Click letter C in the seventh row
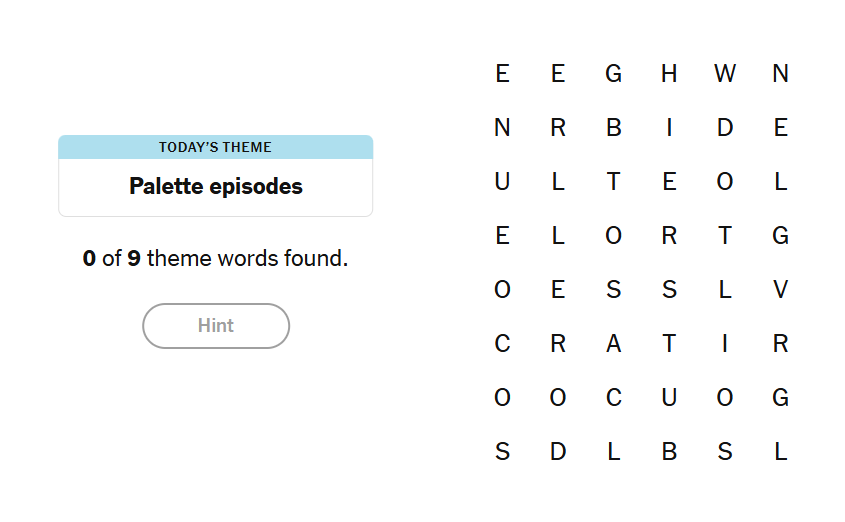 pos(613,398)
